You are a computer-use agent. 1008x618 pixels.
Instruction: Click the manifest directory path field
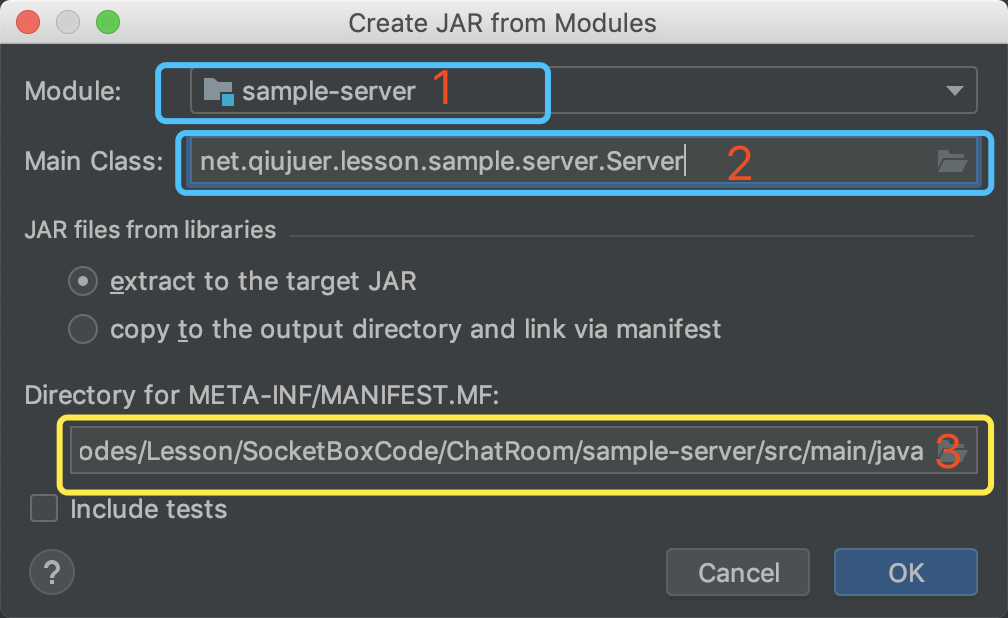(500, 453)
